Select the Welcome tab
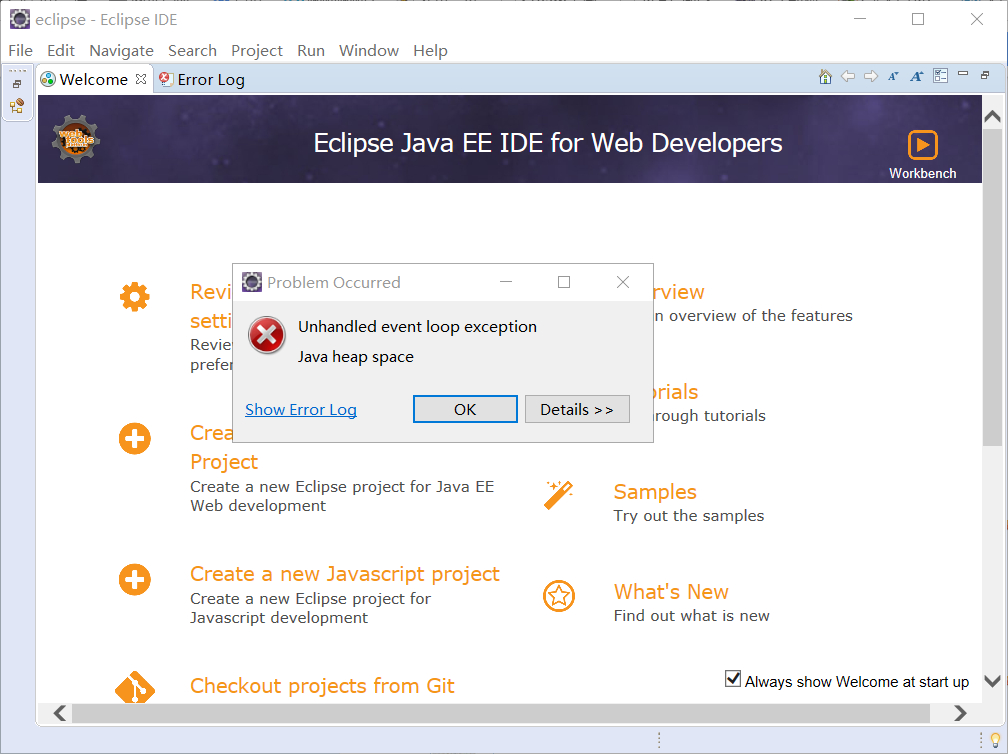Screen dimensions: 1008x754 (x=94, y=79)
